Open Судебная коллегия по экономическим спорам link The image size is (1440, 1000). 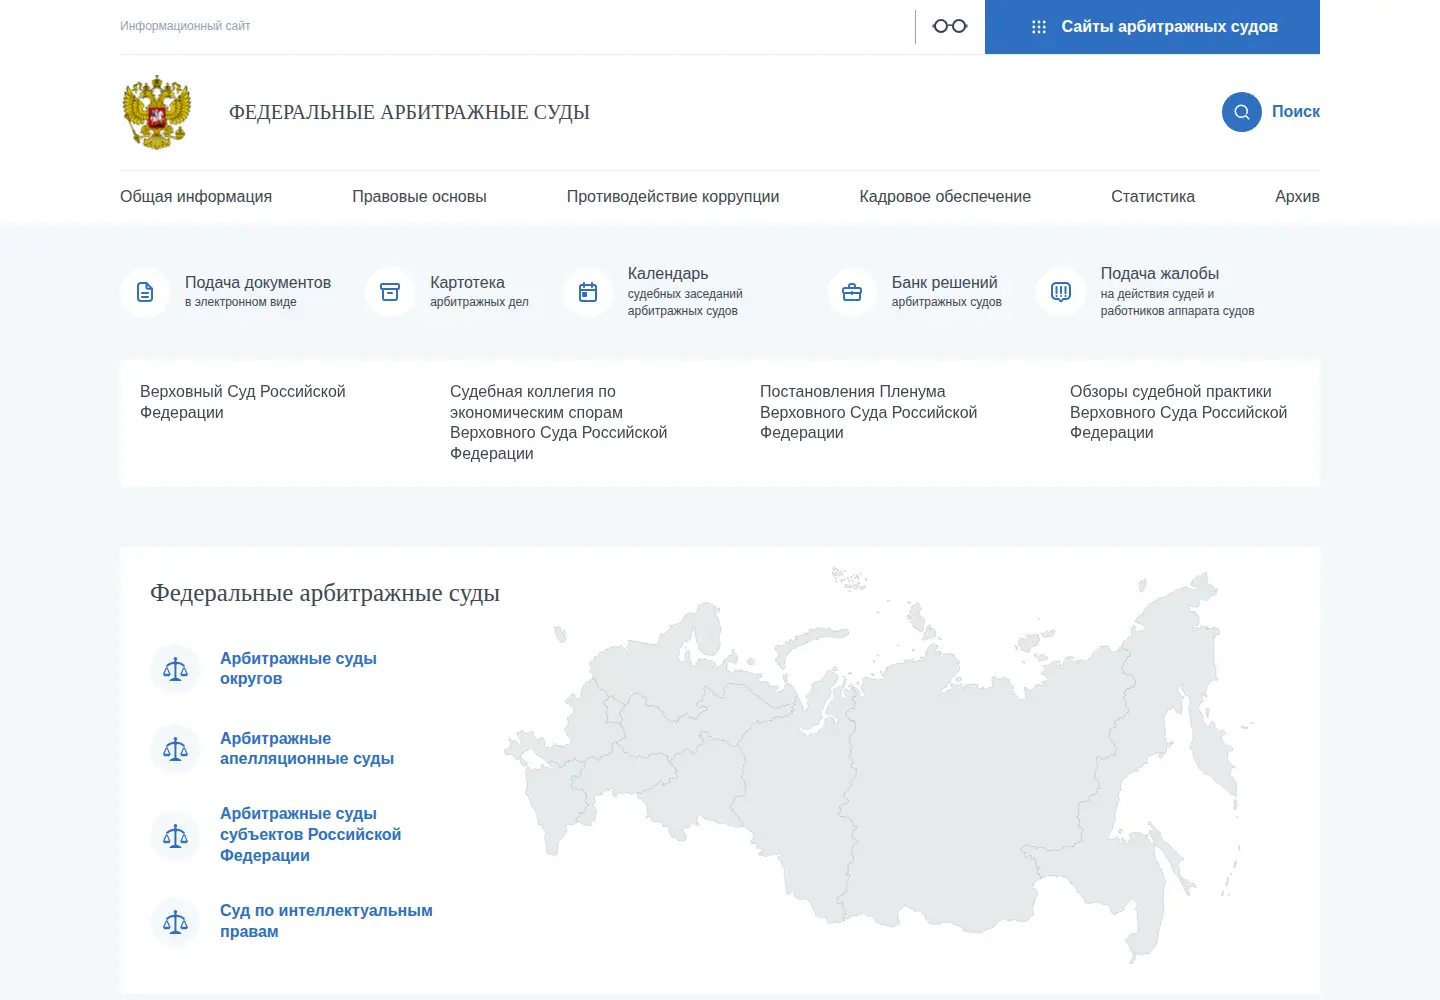(558, 422)
